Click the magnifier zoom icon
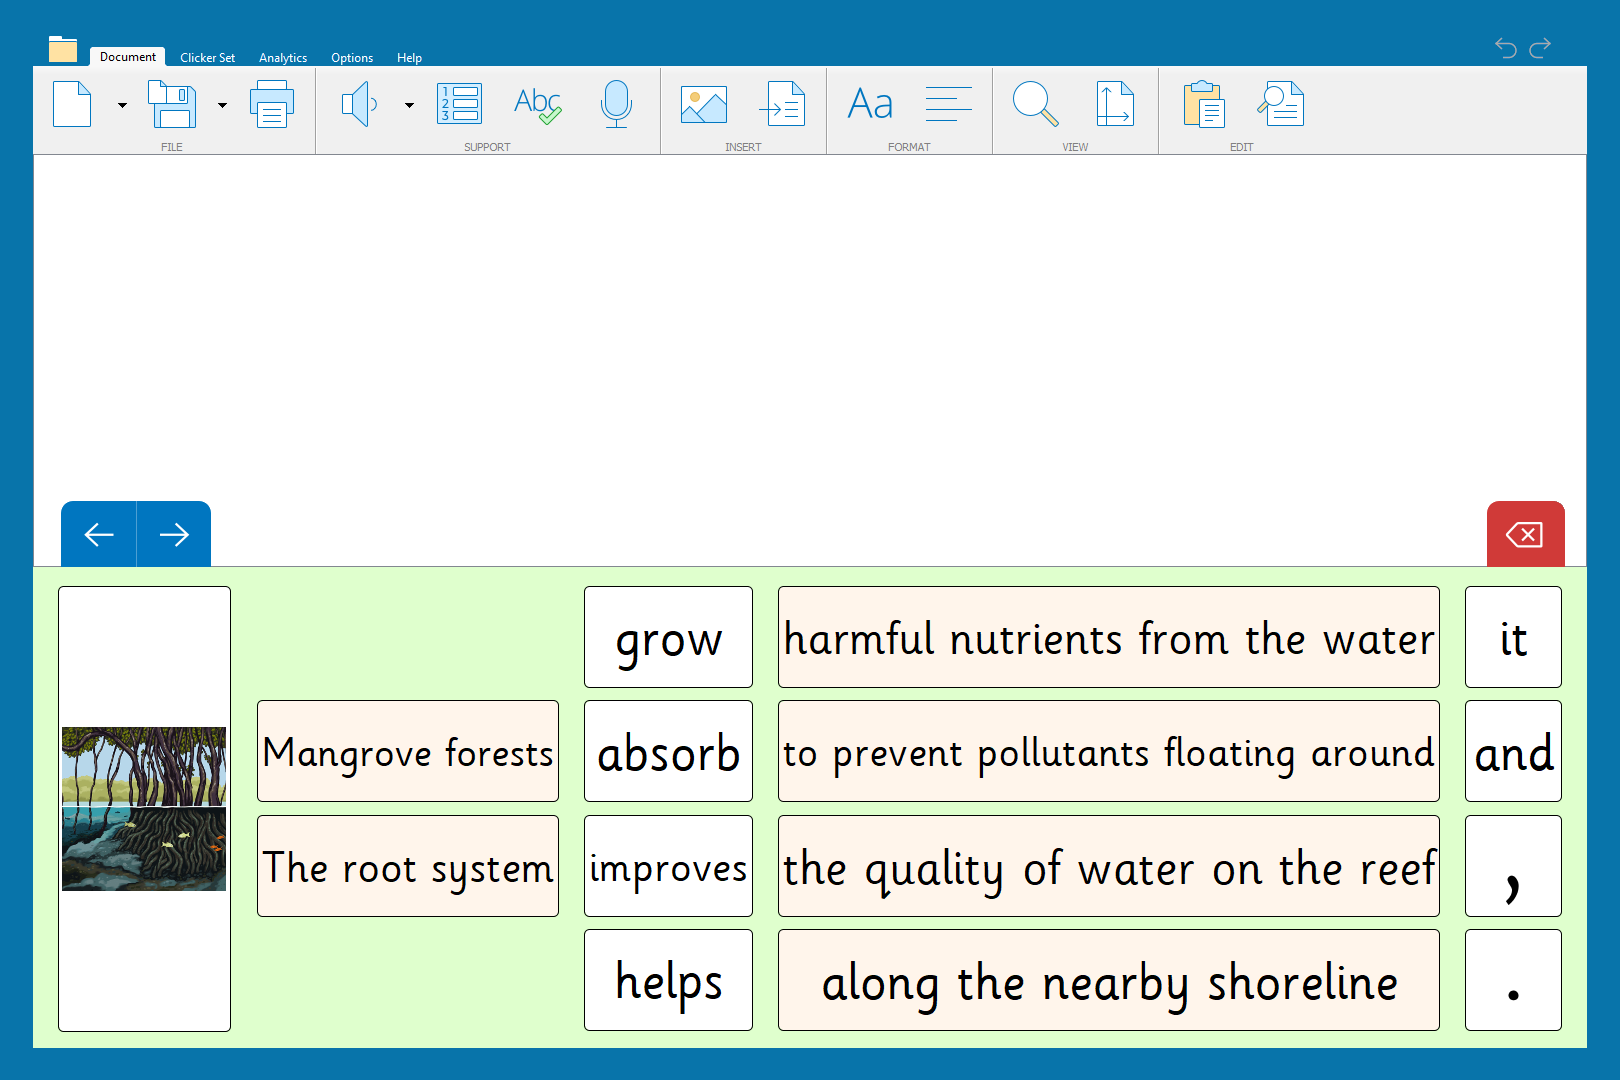The width and height of the screenshot is (1620, 1080). [x=1035, y=104]
